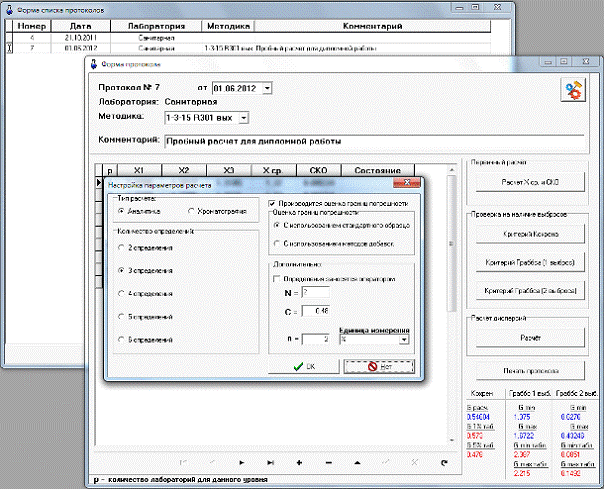Expand the Методика combo box
Image resolution: width=604 pixels, height=489 pixels.
(242, 118)
